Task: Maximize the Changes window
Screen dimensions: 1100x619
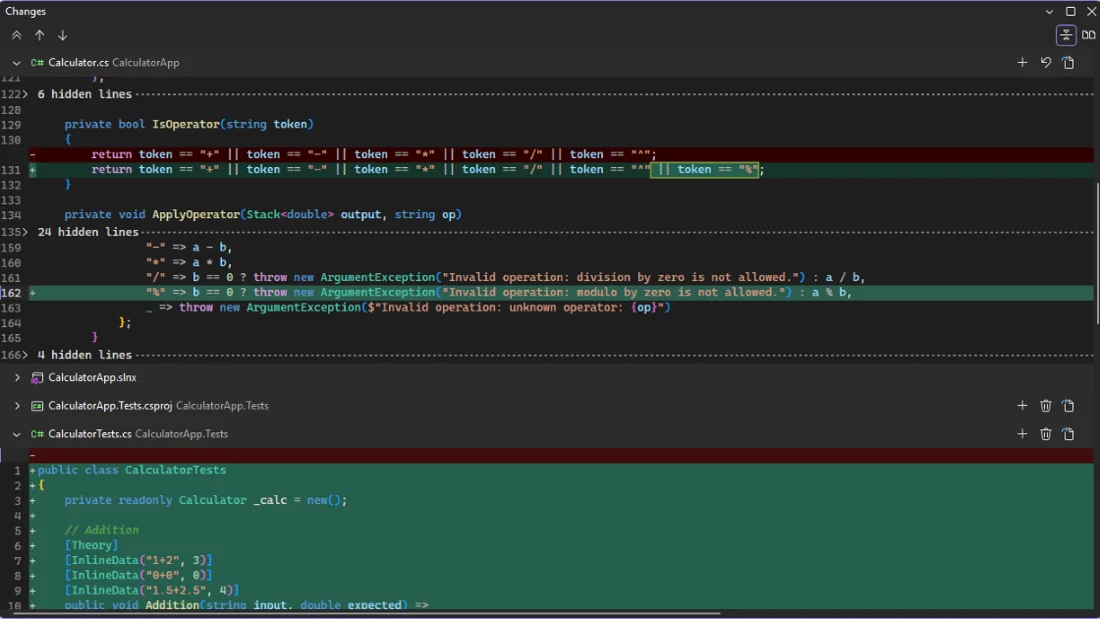Action: pyautogui.click(x=1070, y=11)
